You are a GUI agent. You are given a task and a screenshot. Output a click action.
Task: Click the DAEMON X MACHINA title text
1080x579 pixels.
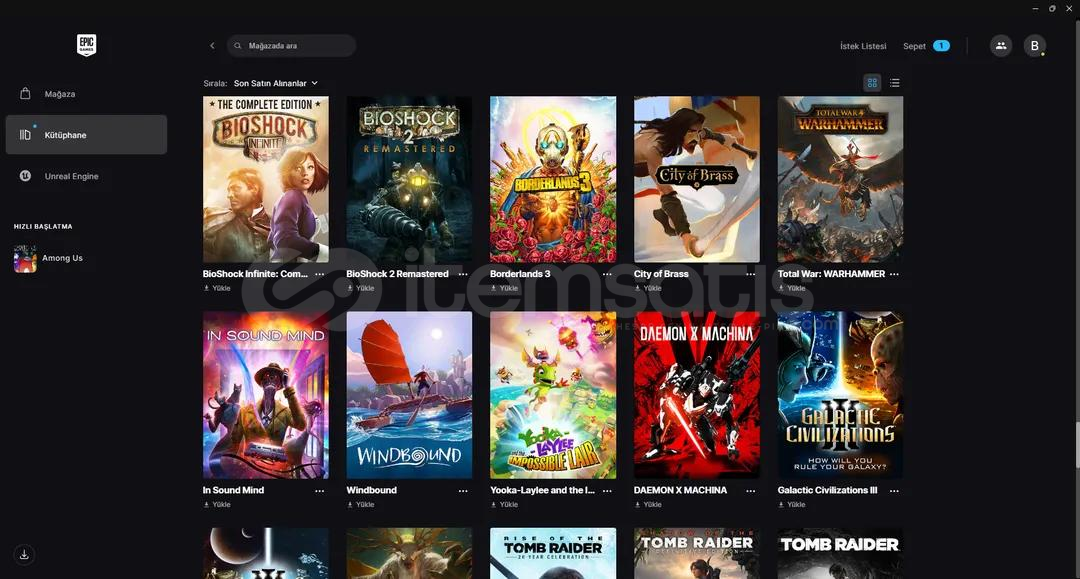681,490
